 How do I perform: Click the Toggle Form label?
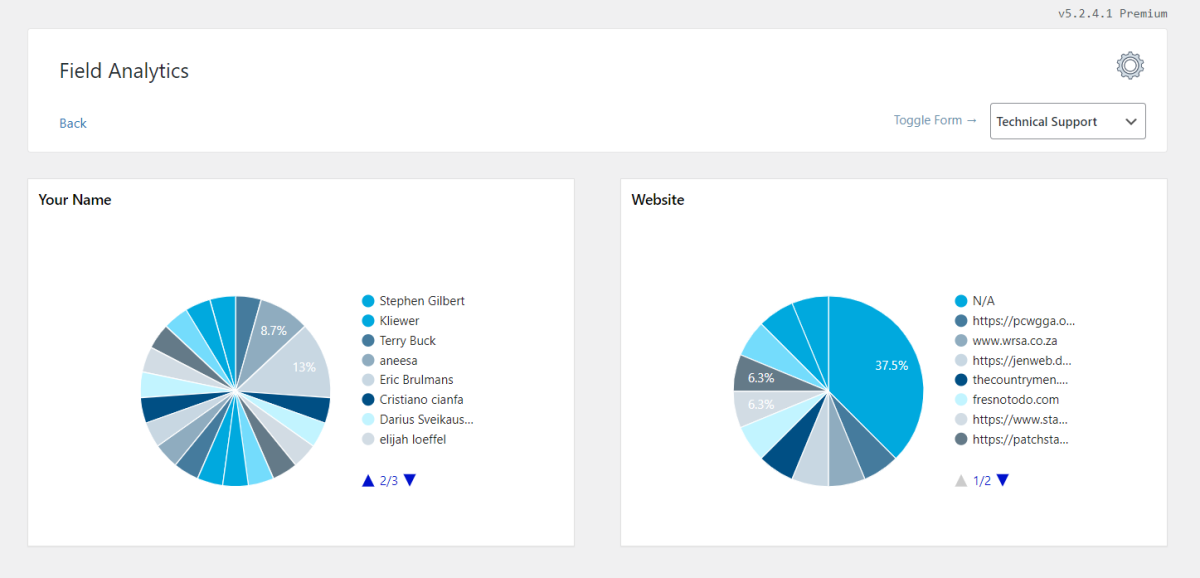tap(936, 120)
